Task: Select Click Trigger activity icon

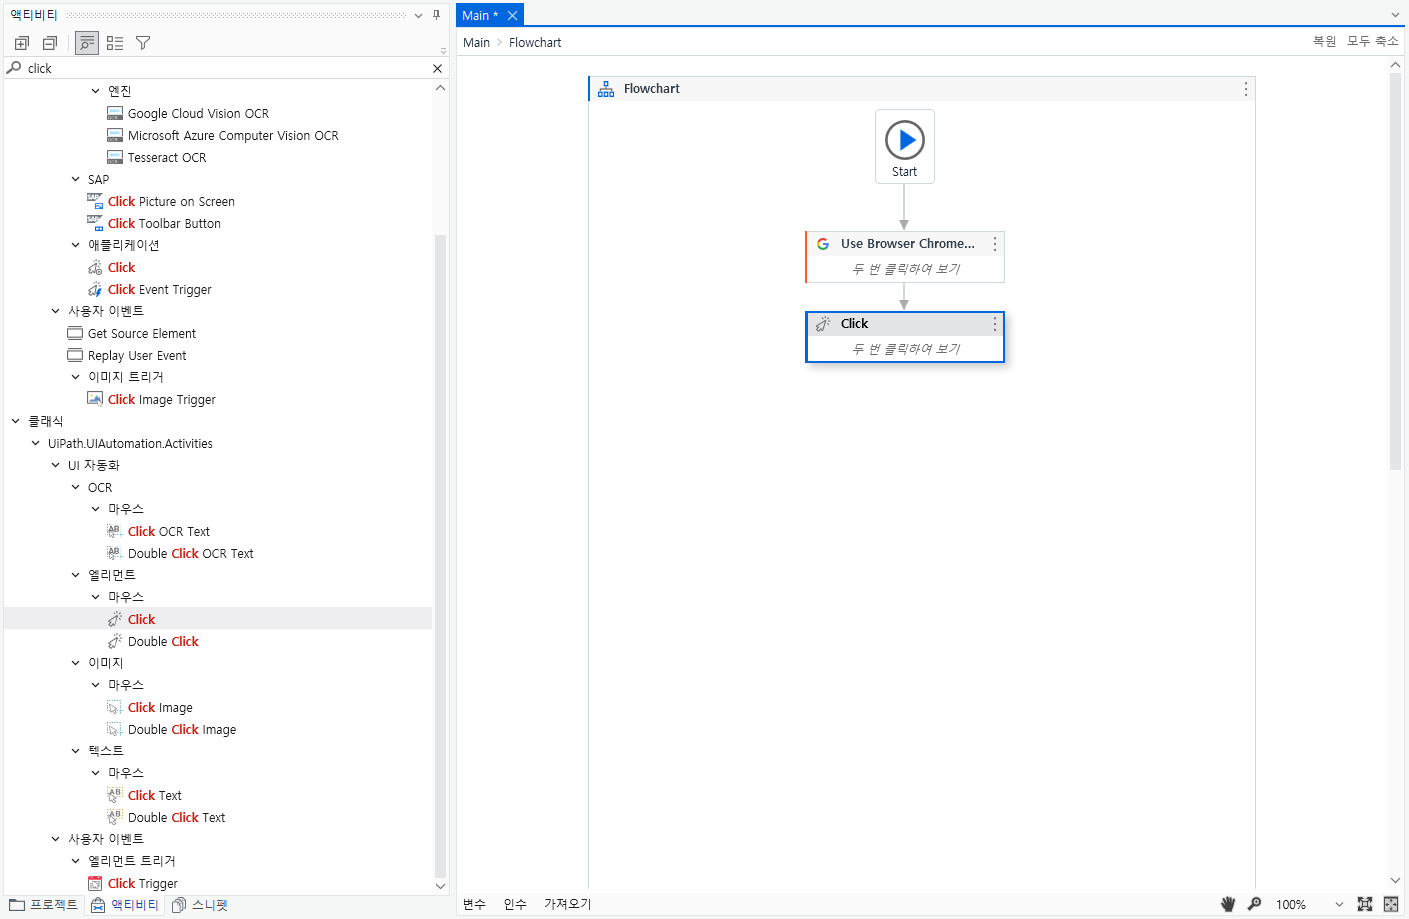Action: (95, 883)
